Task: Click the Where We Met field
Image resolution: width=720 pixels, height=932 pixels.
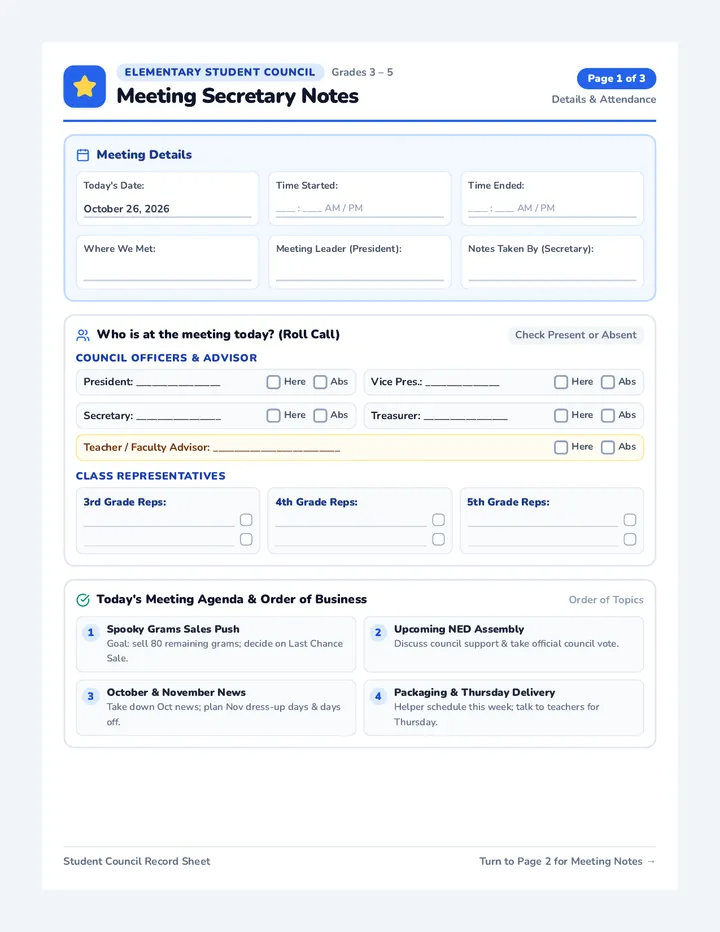Action: tap(167, 262)
